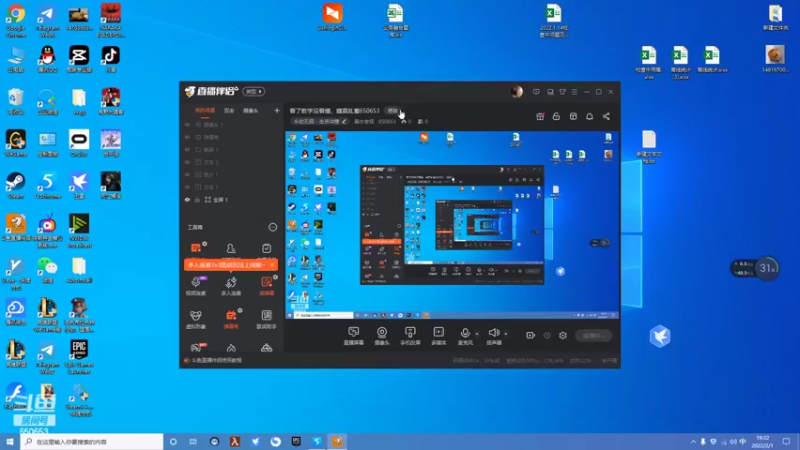Image resolution: width=800 pixels, height=450 pixels.
Task: Toggle visibility of 文本 2 source
Action: pyautogui.click(x=187, y=162)
